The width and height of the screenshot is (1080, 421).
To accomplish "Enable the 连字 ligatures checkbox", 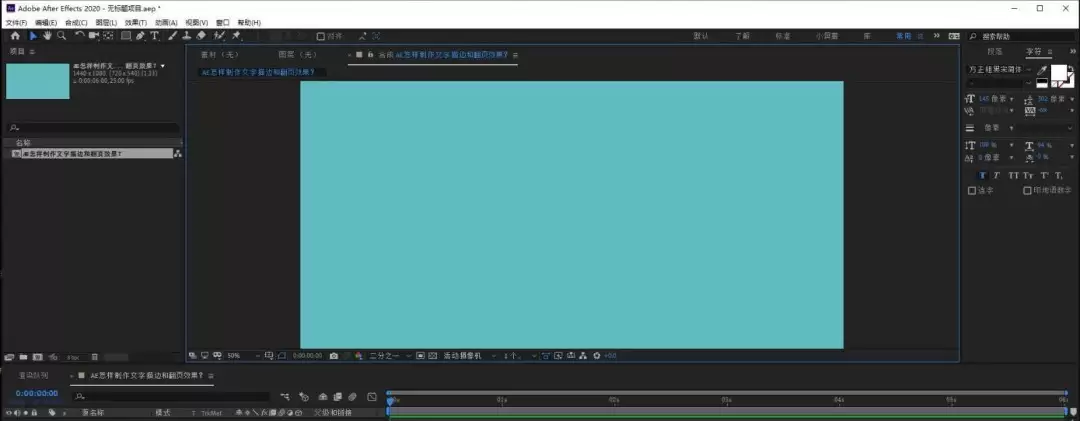I will pos(972,190).
